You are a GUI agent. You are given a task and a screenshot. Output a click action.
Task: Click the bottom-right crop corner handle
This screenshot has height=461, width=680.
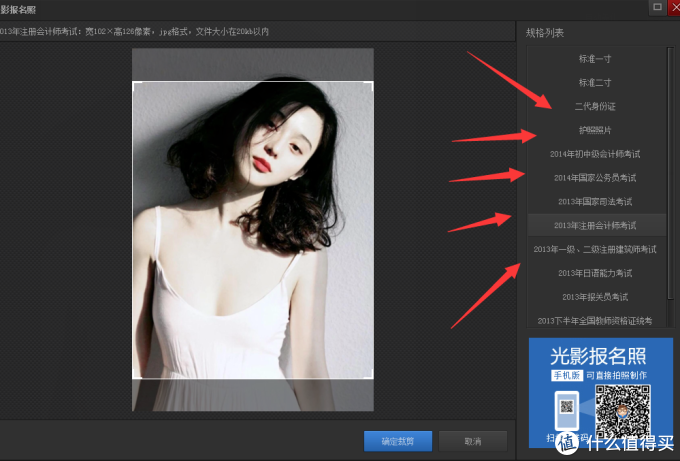coord(370,375)
